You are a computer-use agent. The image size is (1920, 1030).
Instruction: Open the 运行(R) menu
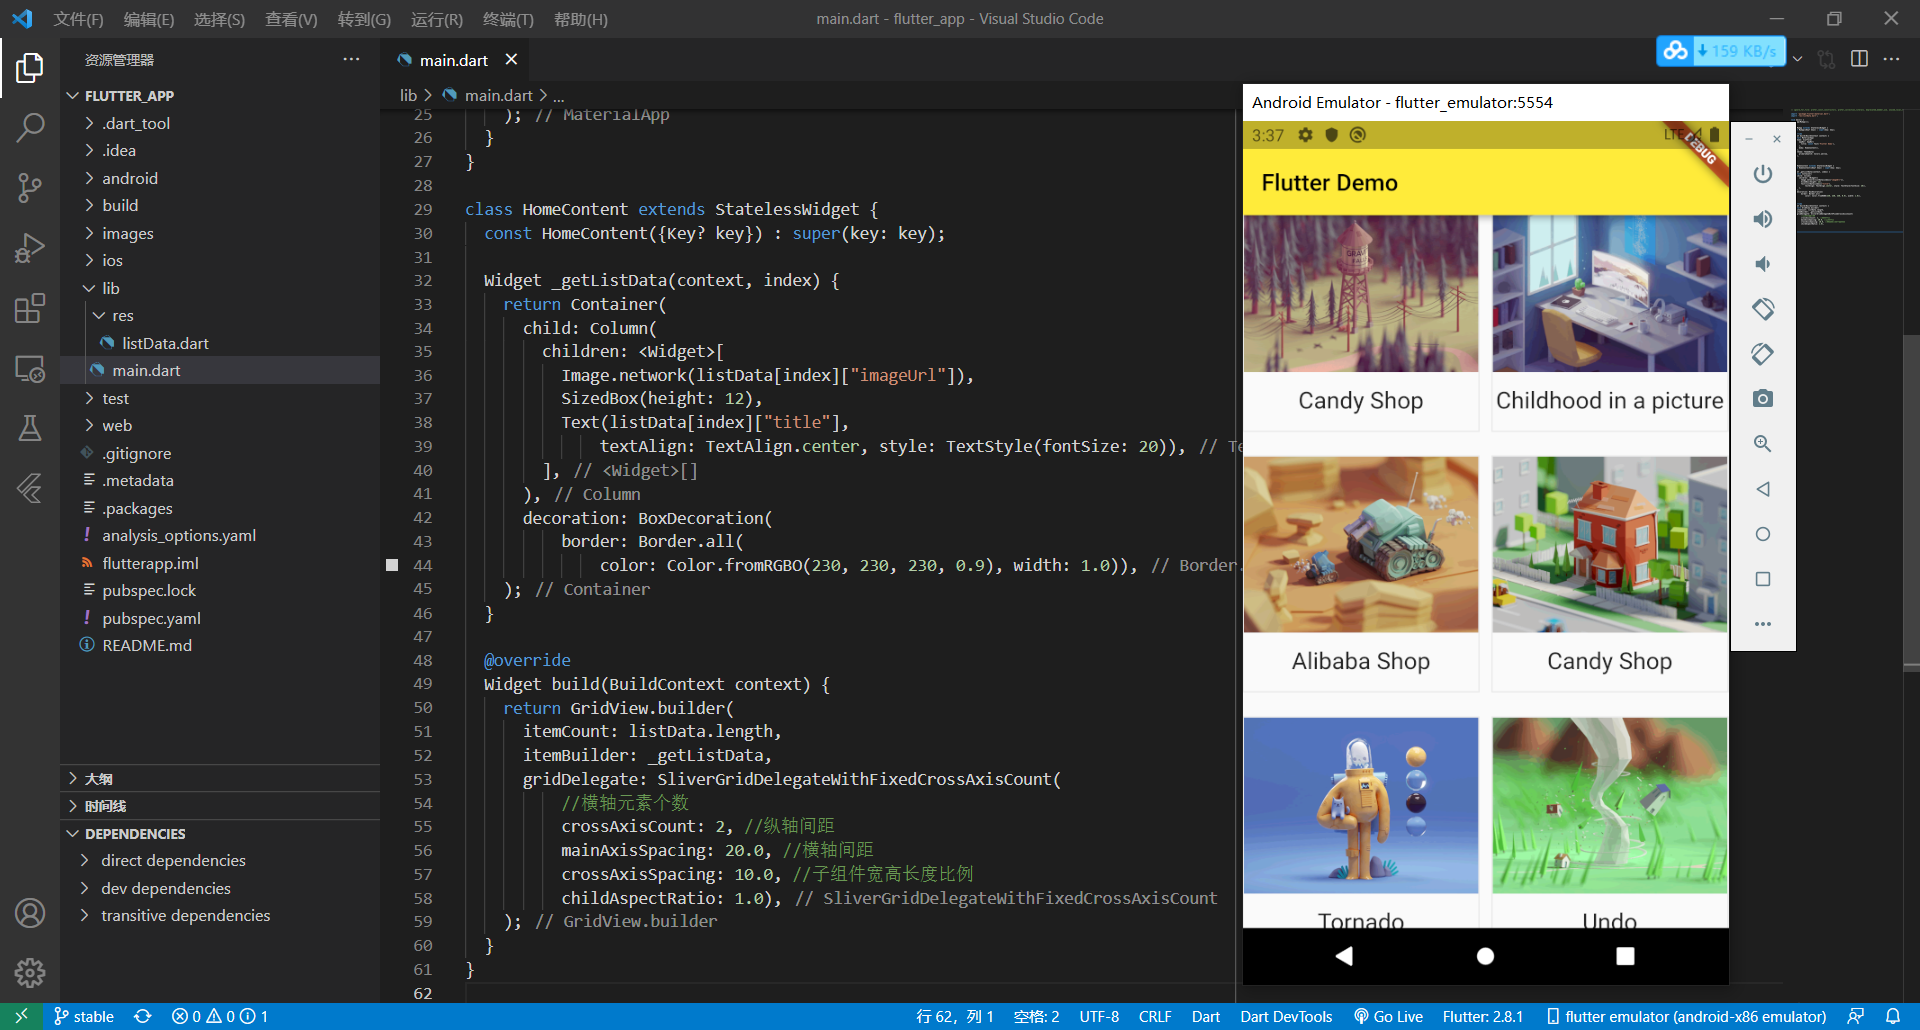coord(436,19)
